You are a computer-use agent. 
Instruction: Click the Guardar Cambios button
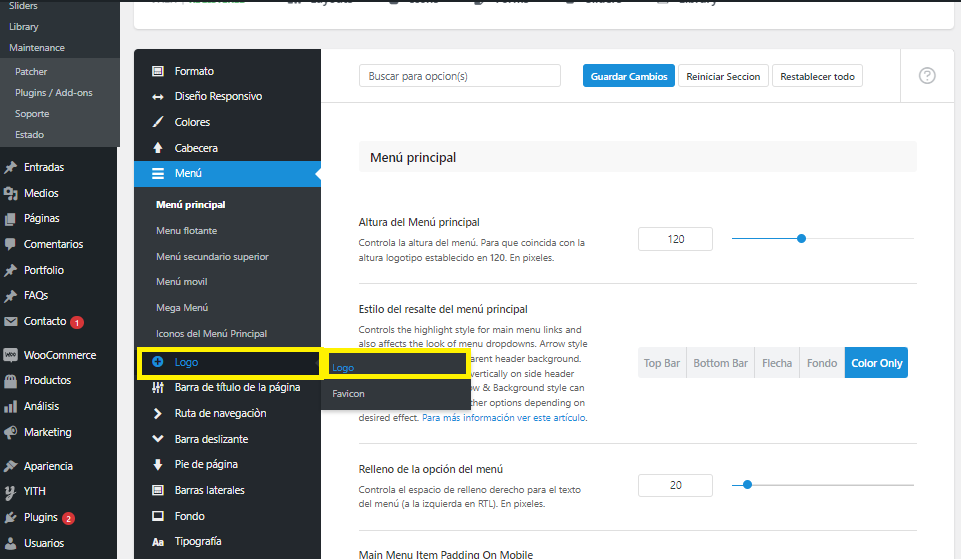[629, 76]
